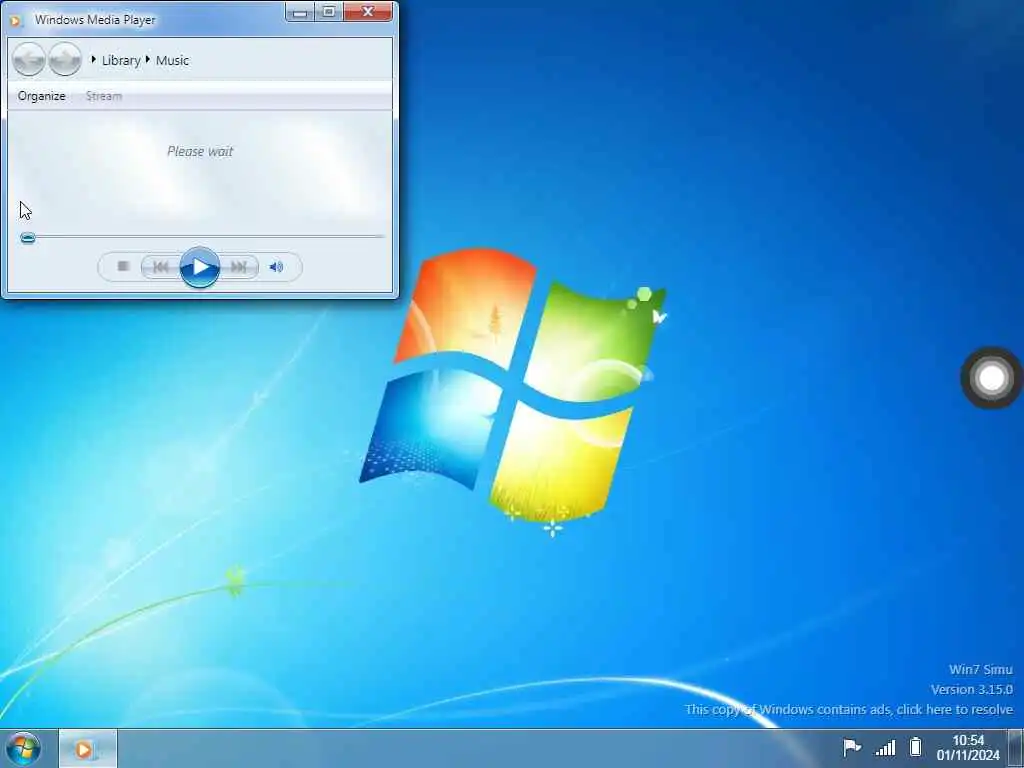Check the network signal tray icon
The width and height of the screenshot is (1024, 768).
pyautogui.click(x=885, y=747)
